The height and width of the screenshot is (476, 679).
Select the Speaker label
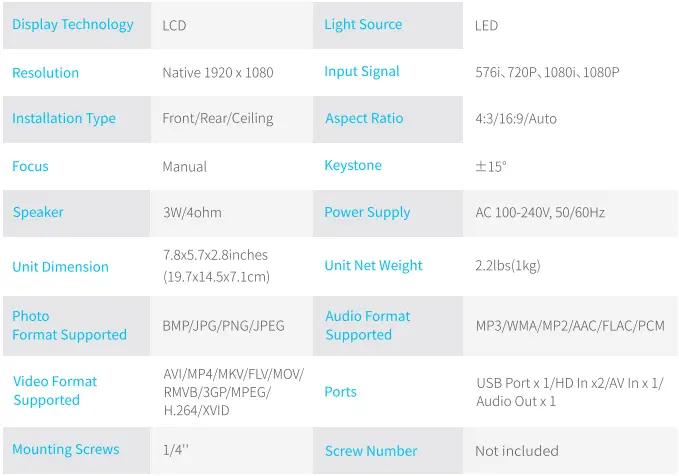tap(38, 213)
